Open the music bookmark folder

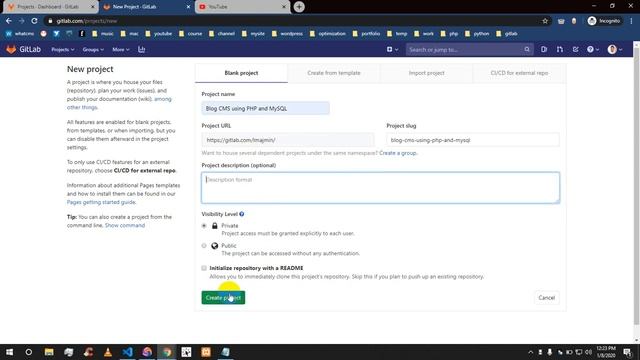pos(102,33)
